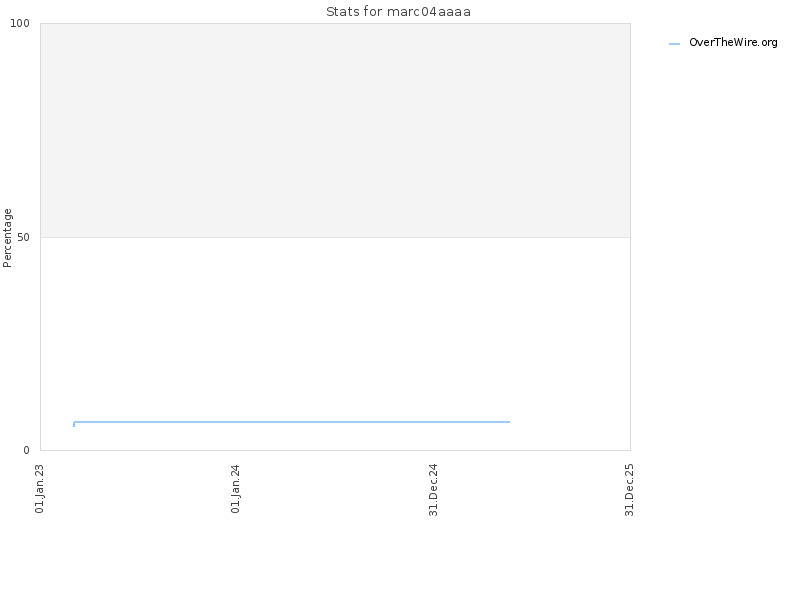This screenshot has width=800, height=600.
Task: Click the Percentage axis title
Action: [x=7, y=238]
